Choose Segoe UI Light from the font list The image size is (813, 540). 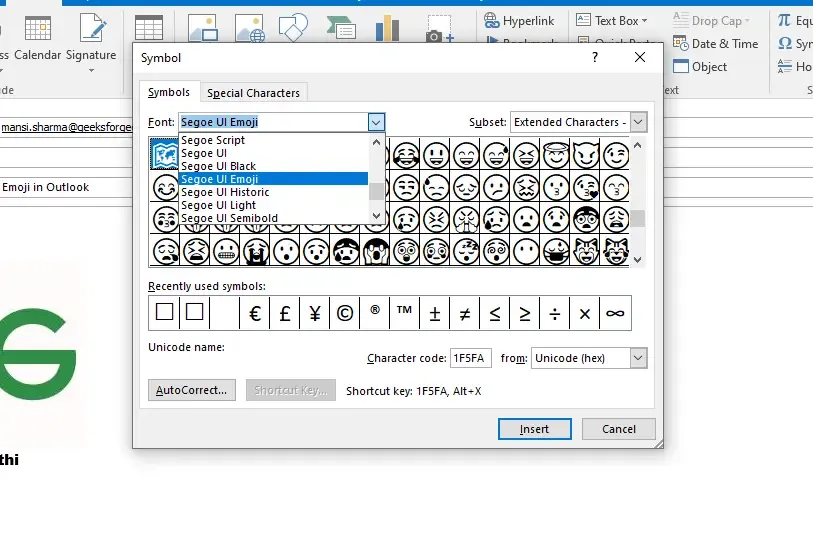coord(273,205)
